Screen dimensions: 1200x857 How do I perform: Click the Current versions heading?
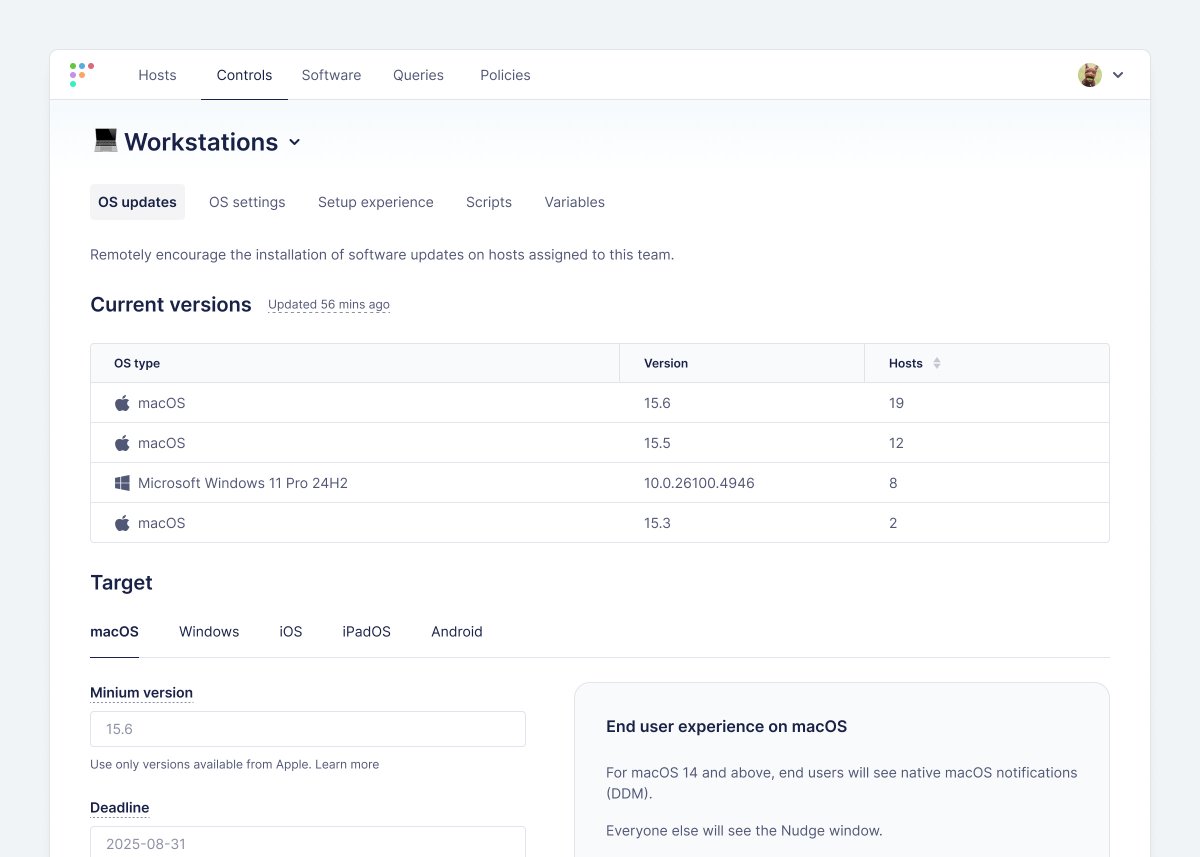coord(171,304)
